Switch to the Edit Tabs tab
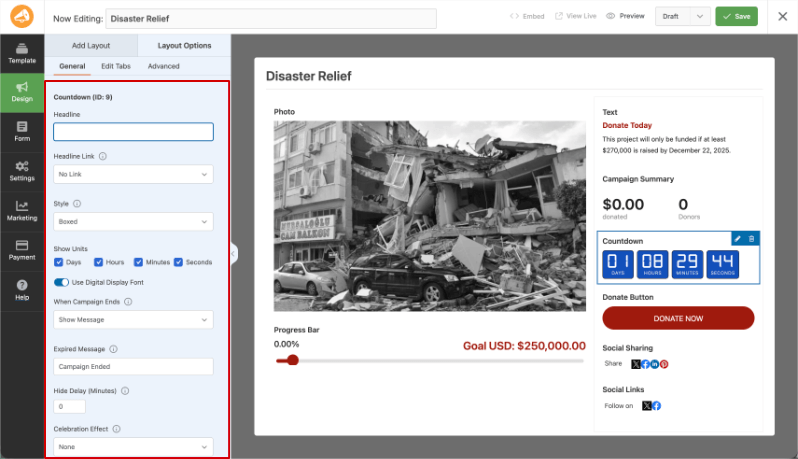Image resolution: width=798 pixels, height=459 pixels. pyautogui.click(x=116, y=66)
